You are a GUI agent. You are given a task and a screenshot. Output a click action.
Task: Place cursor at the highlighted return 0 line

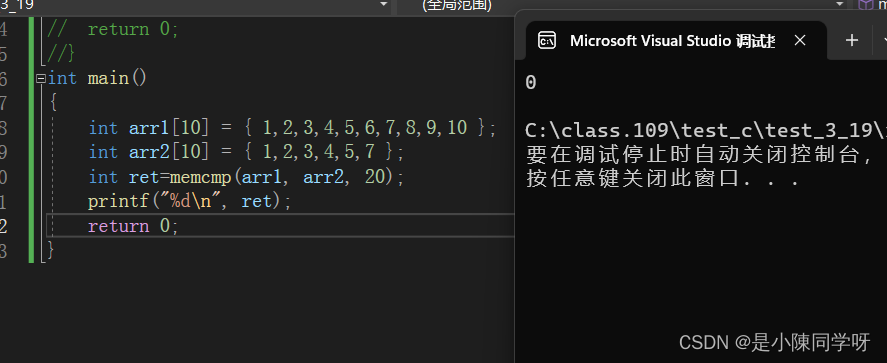(x=133, y=226)
